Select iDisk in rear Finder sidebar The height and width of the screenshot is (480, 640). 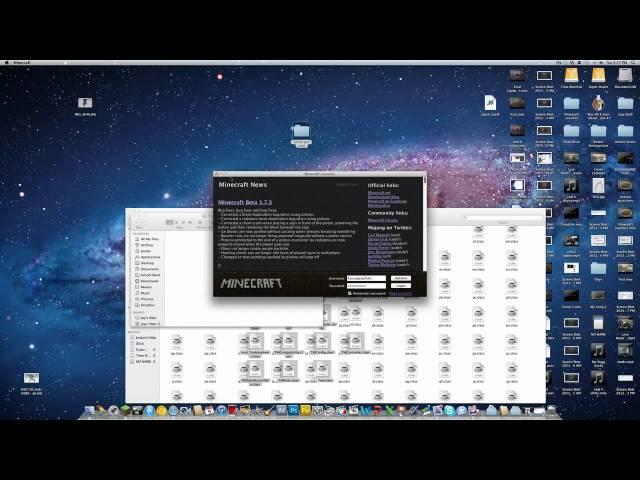[x=137, y=344]
